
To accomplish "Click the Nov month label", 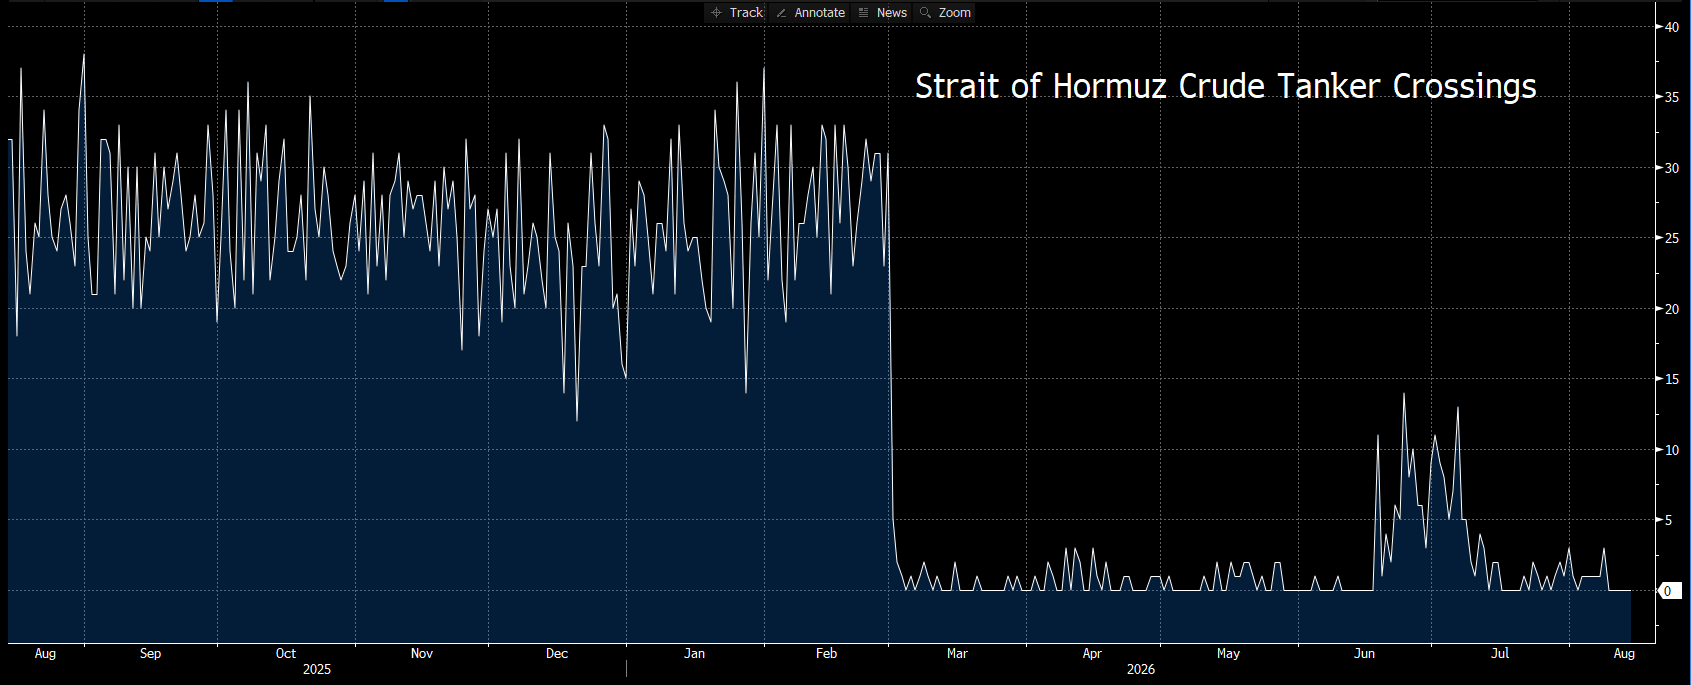I will (x=422, y=653).
